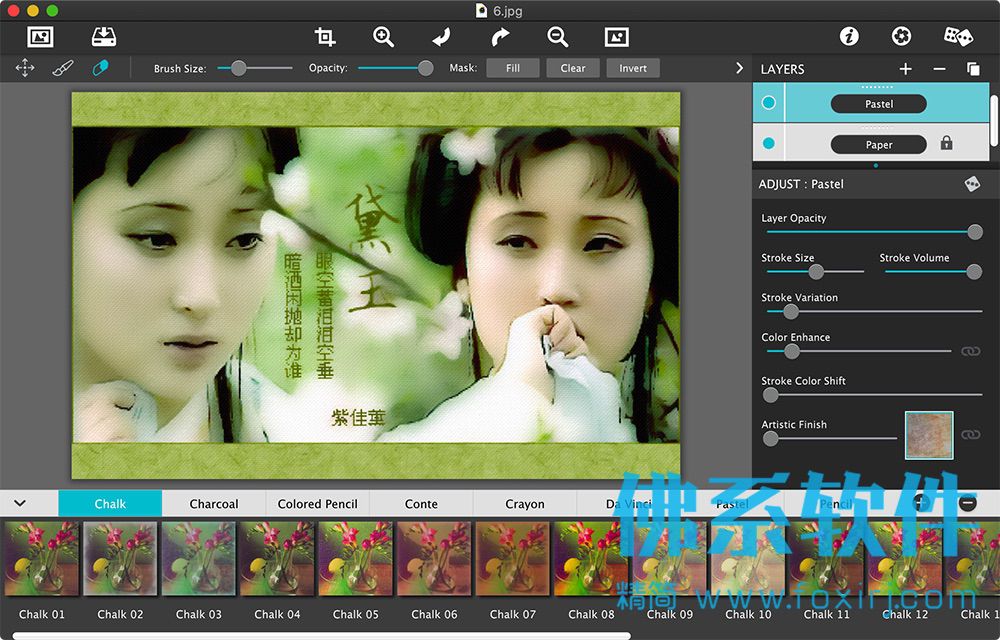The image size is (1000, 640).
Task: Select the Chalk 05 preset thumbnail
Action: [x=356, y=558]
